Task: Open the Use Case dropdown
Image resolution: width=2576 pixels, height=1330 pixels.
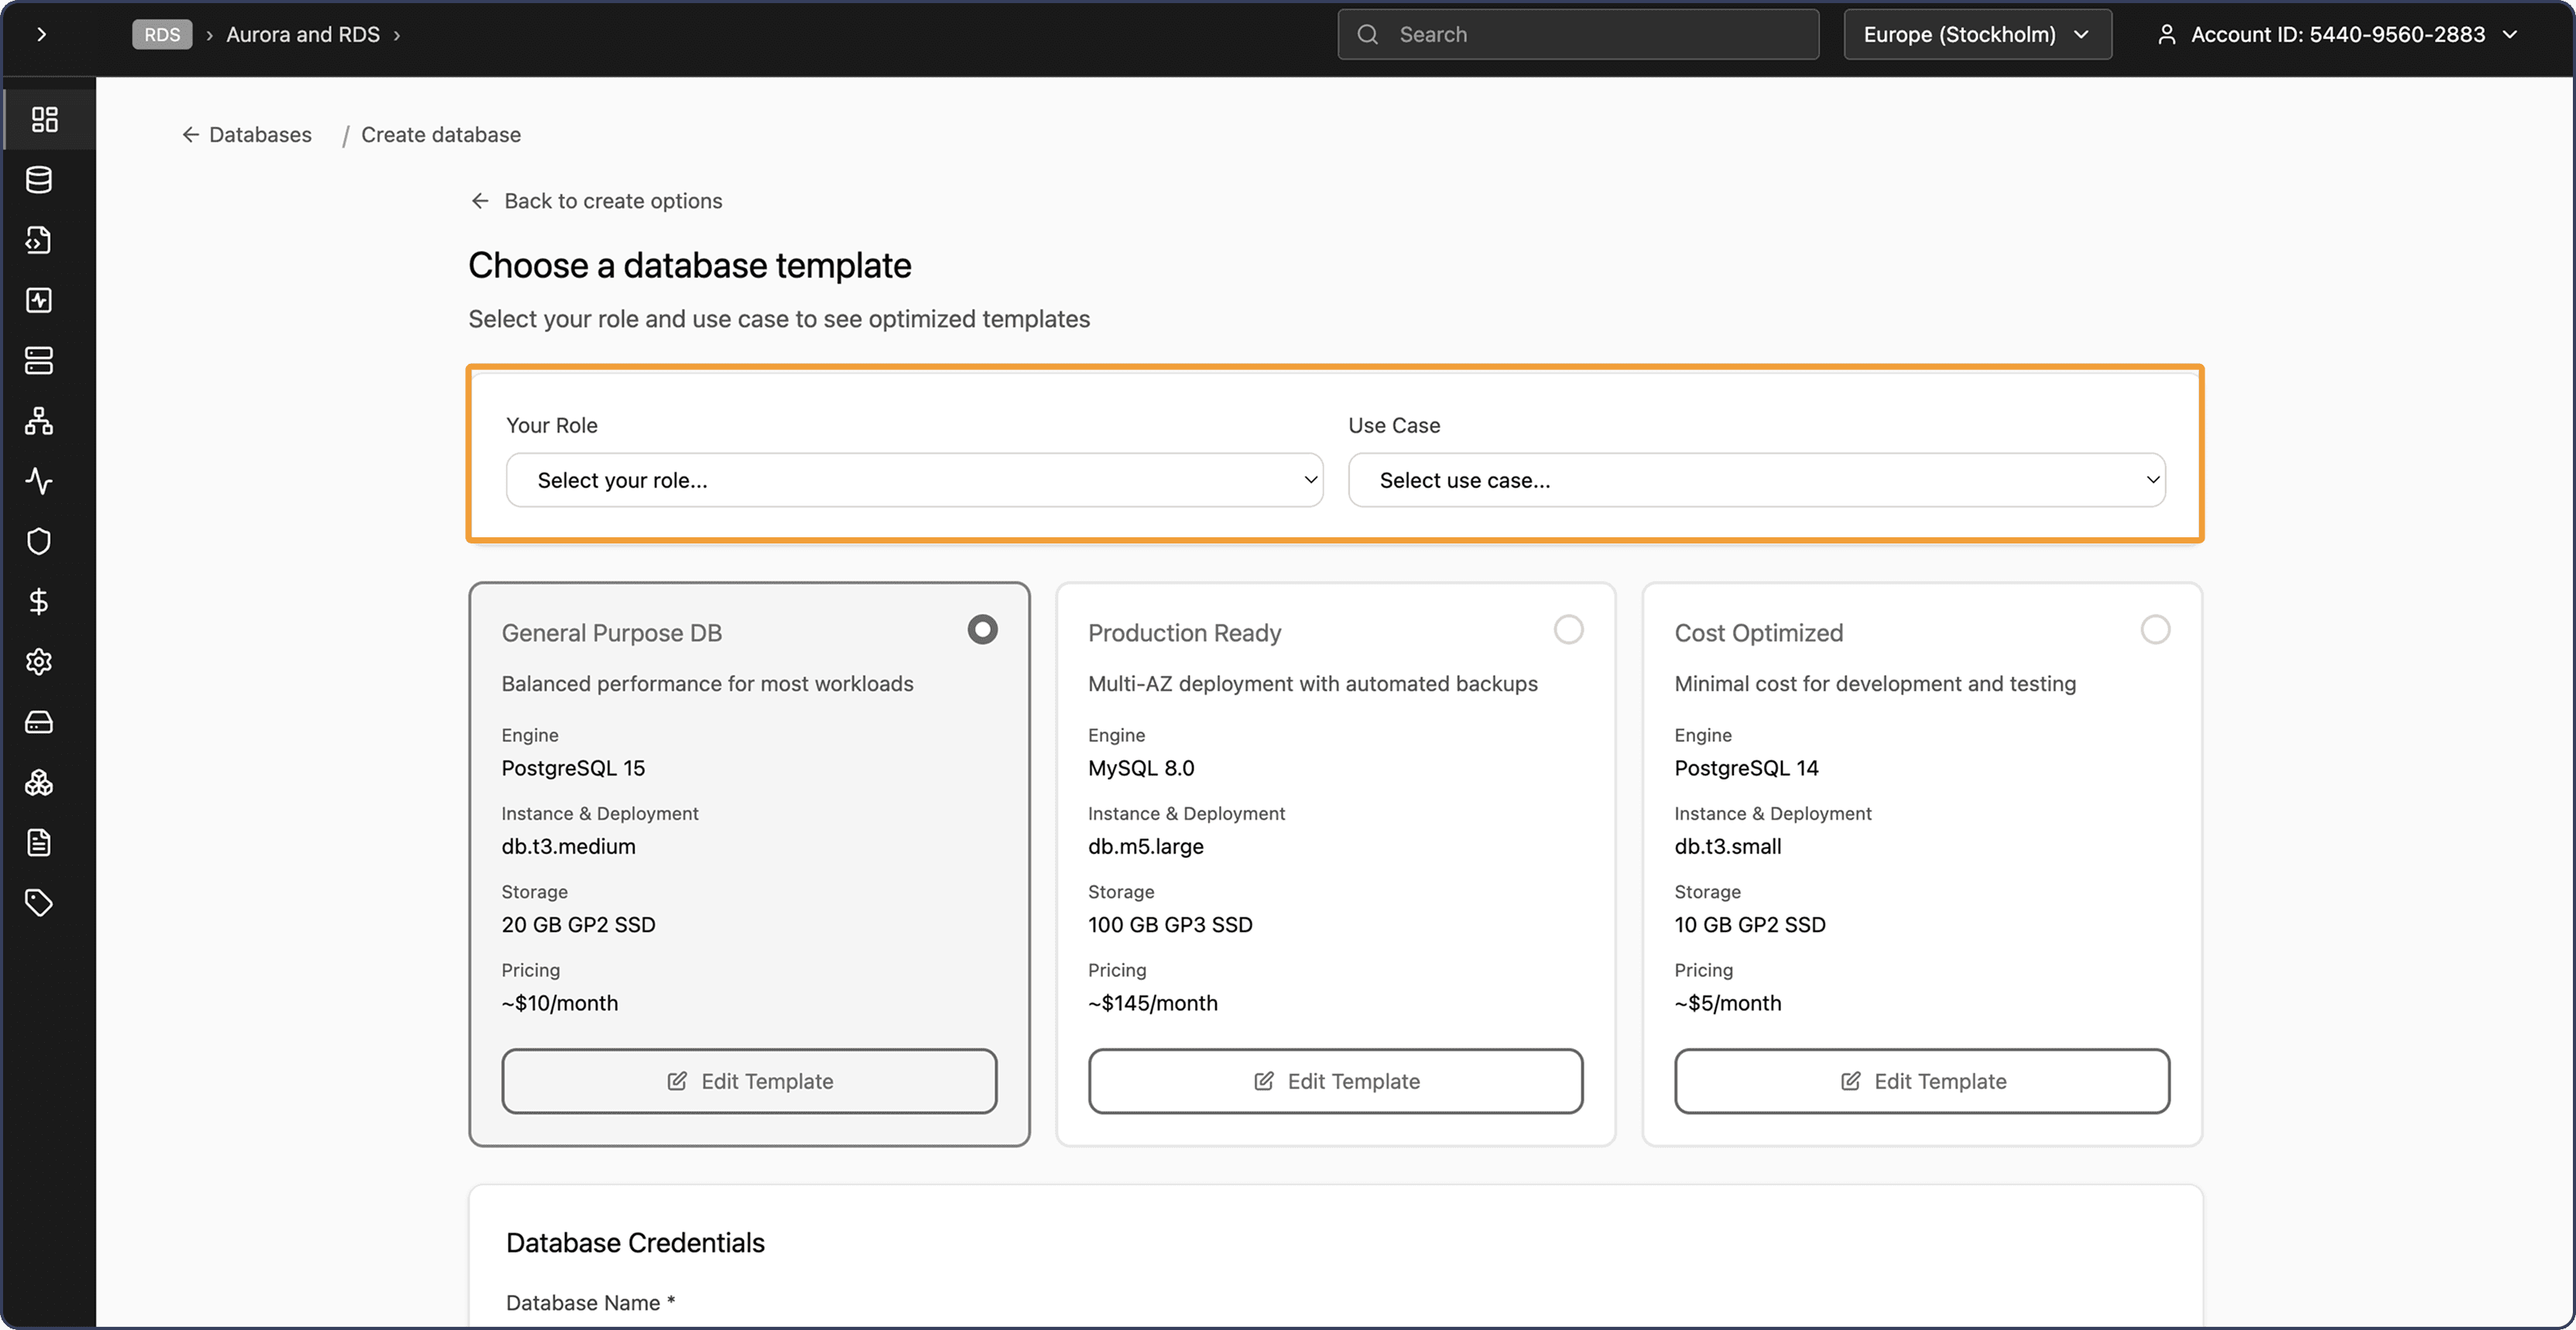Action: click(1756, 480)
